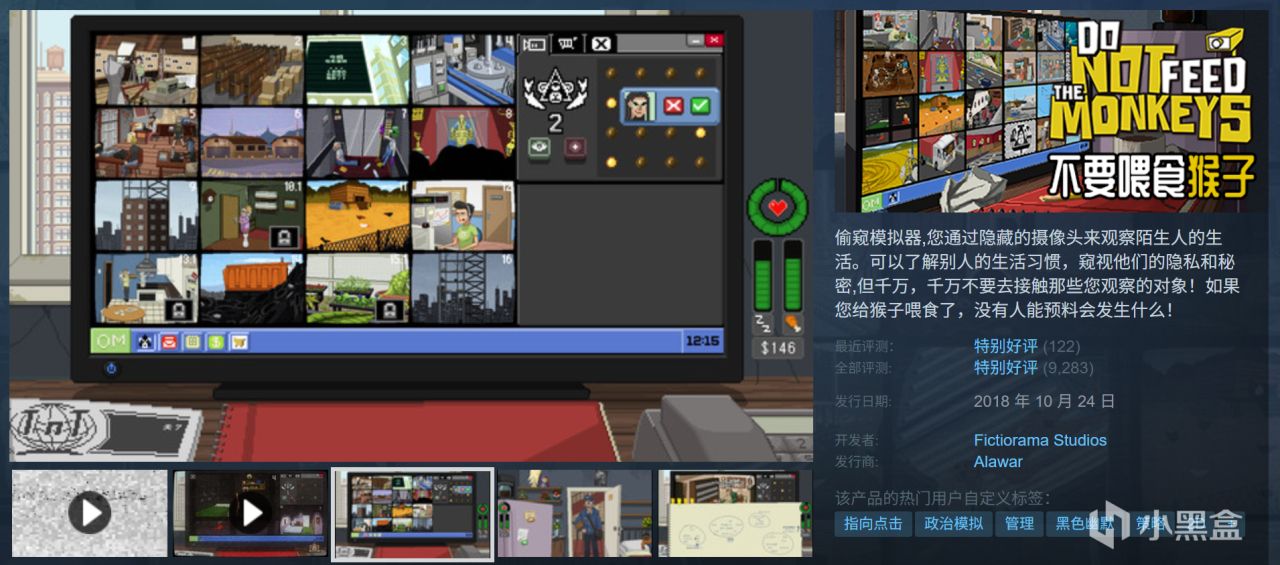Viewport: 1280px width, 565px height.
Task: Open publisher Alawar link
Action: (998, 462)
